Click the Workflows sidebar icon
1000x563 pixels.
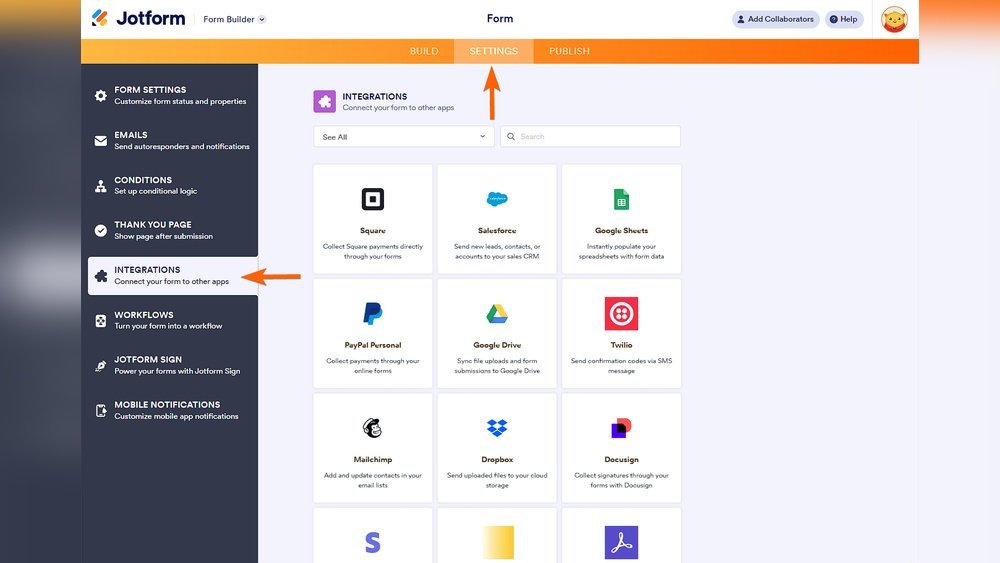coord(101,321)
